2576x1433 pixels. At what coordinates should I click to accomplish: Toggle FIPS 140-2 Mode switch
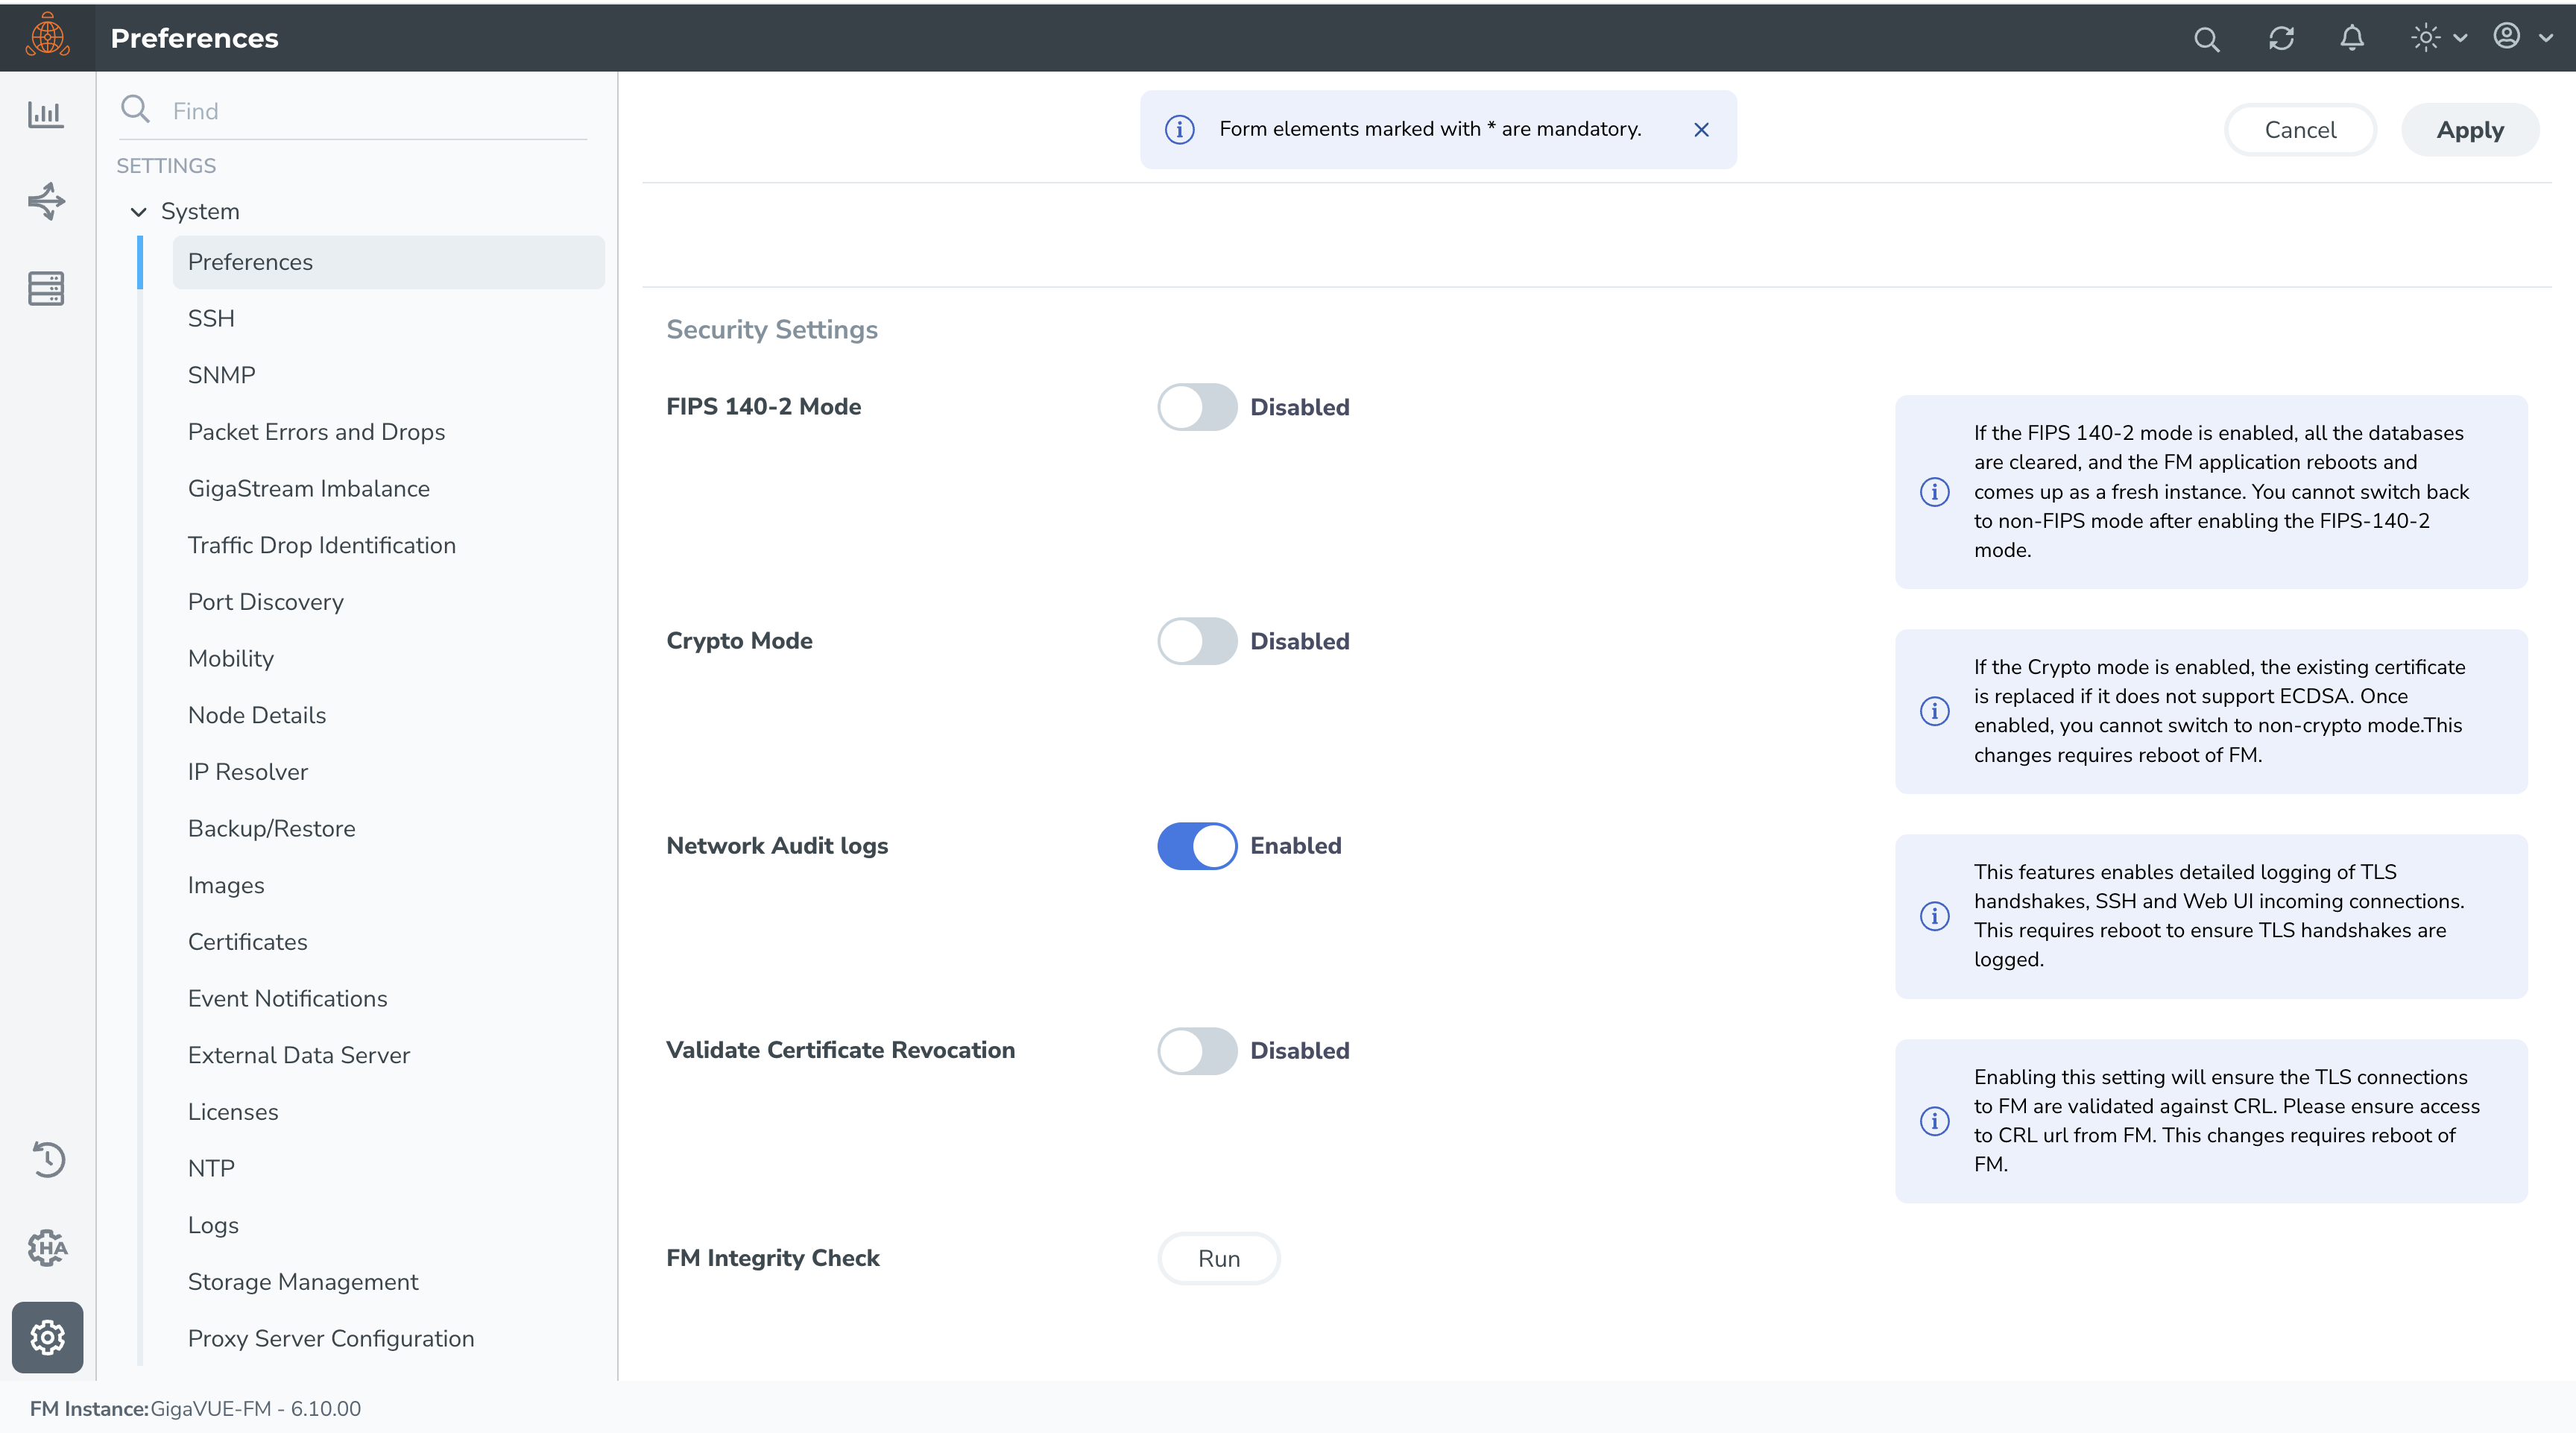pyautogui.click(x=1197, y=407)
